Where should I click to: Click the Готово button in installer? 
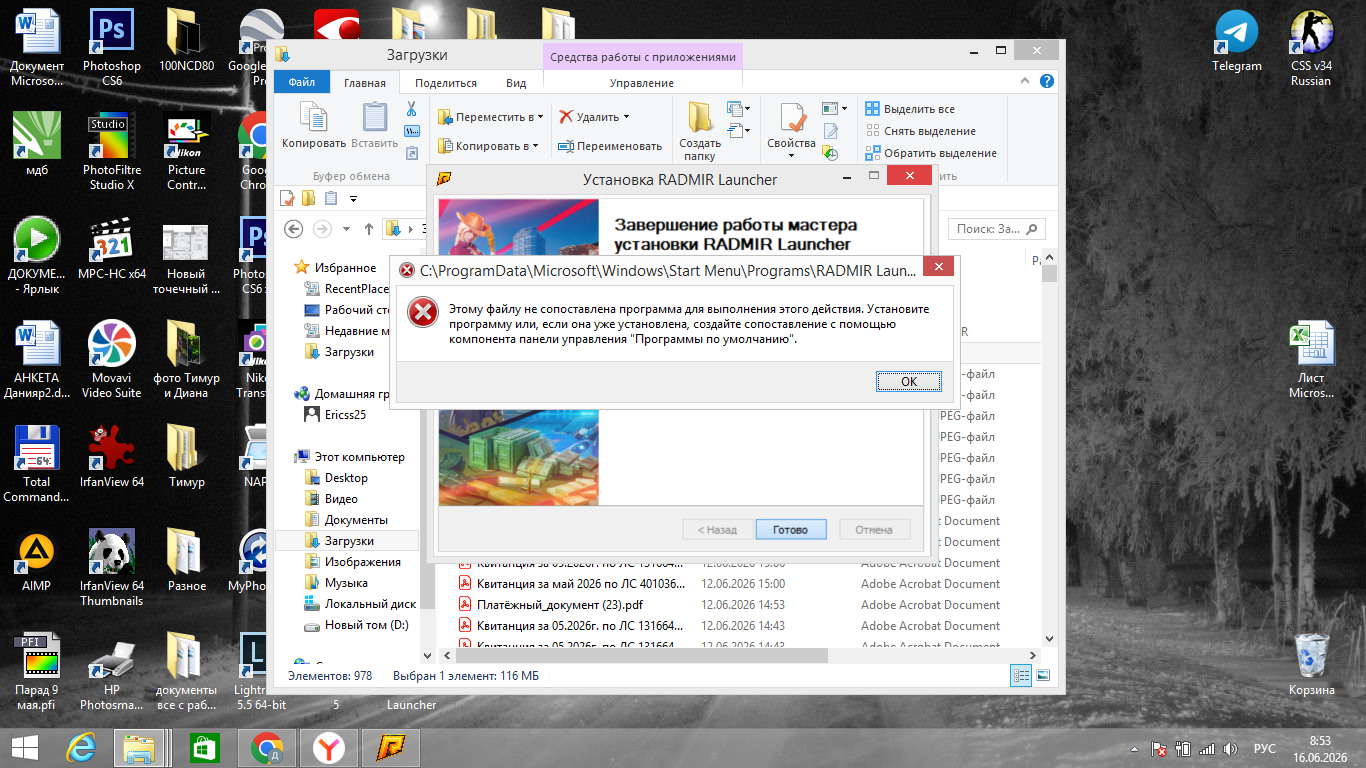pyautogui.click(x=790, y=529)
